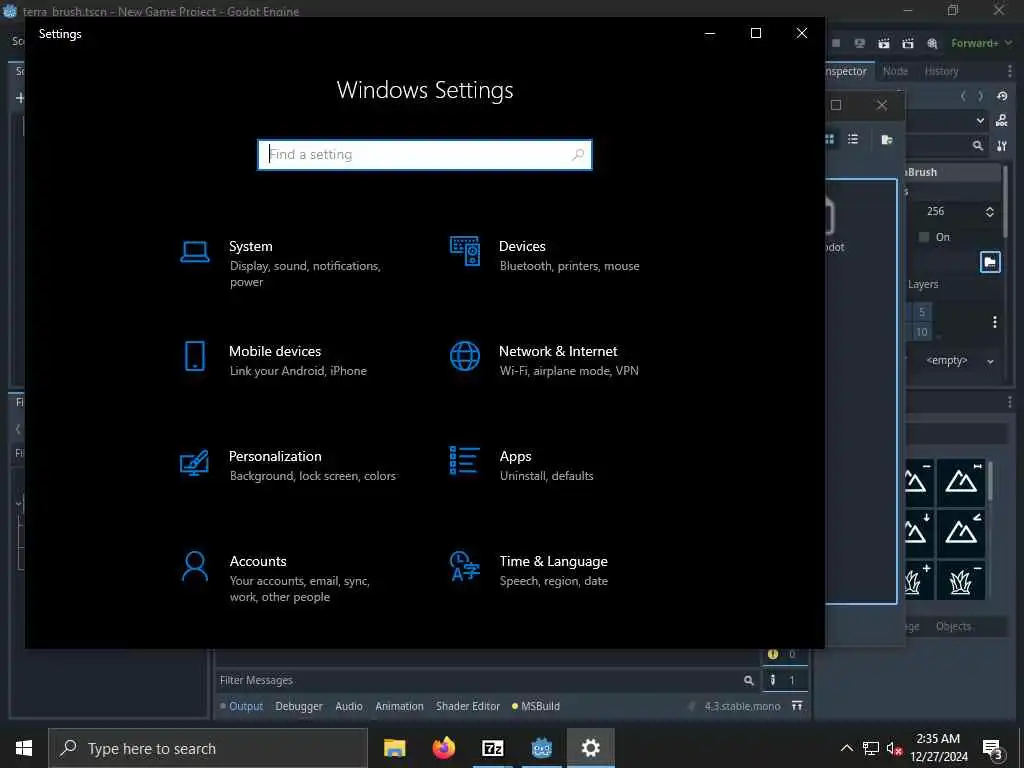This screenshot has width=1024, height=768.
Task: Open Personalization settings
Action: pos(288,465)
